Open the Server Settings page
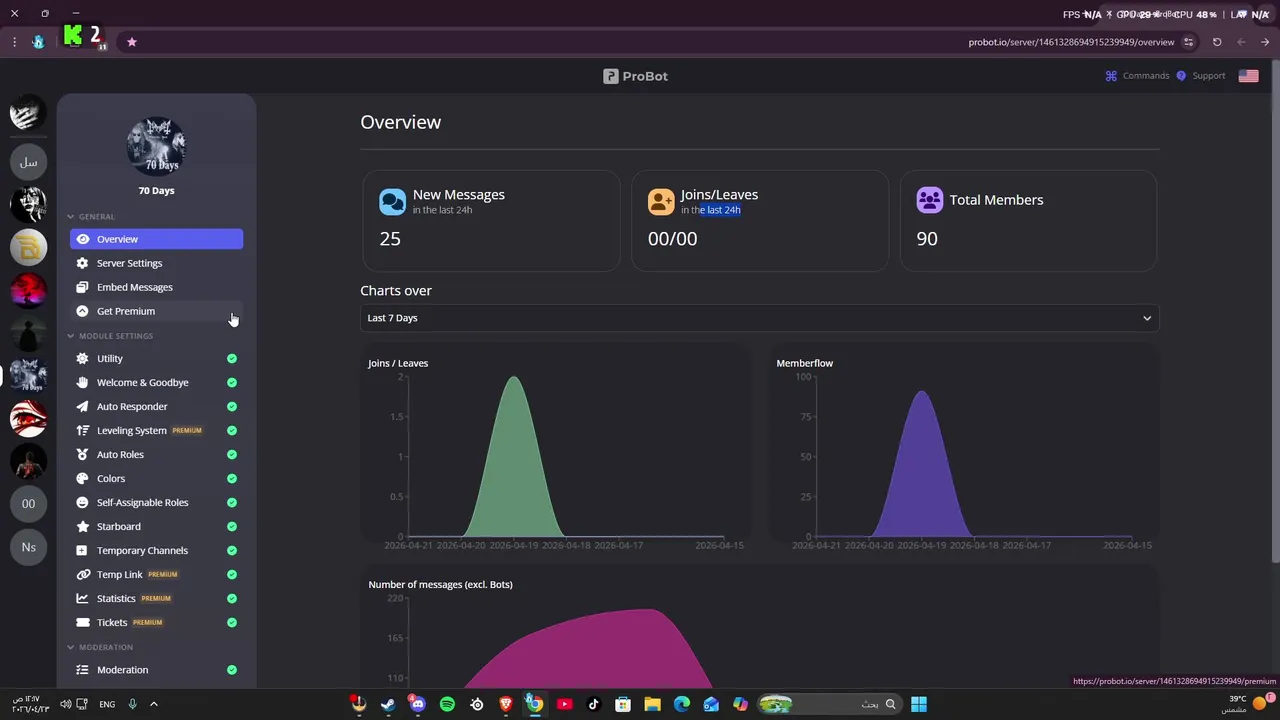Viewport: 1280px width, 720px height. click(156, 263)
